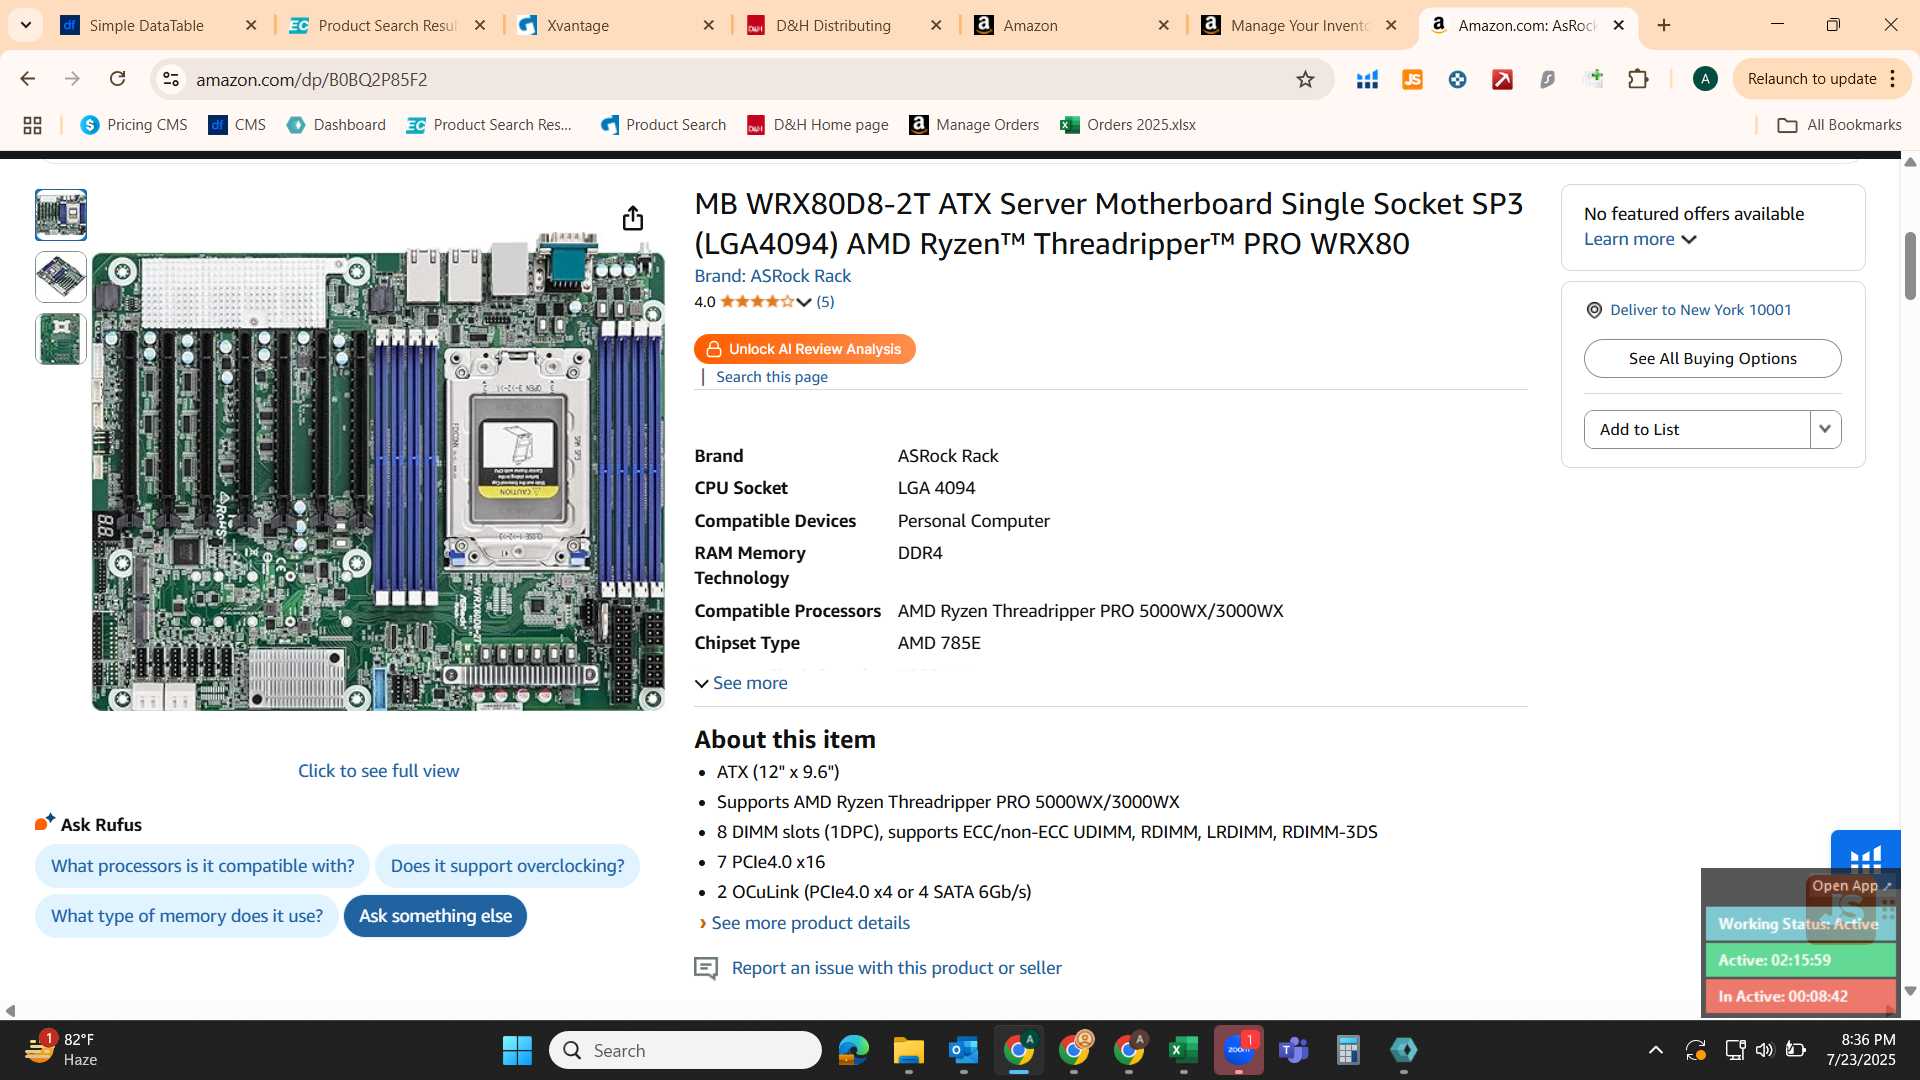
Task: Click the green plus extension icon
Action: (1594, 78)
